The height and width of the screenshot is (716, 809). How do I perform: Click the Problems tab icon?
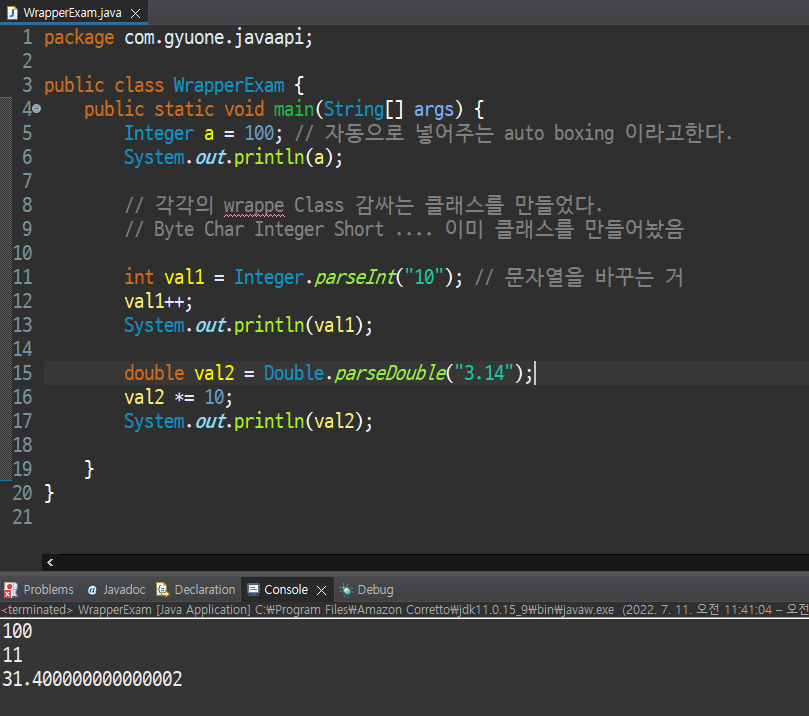tap(10, 590)
